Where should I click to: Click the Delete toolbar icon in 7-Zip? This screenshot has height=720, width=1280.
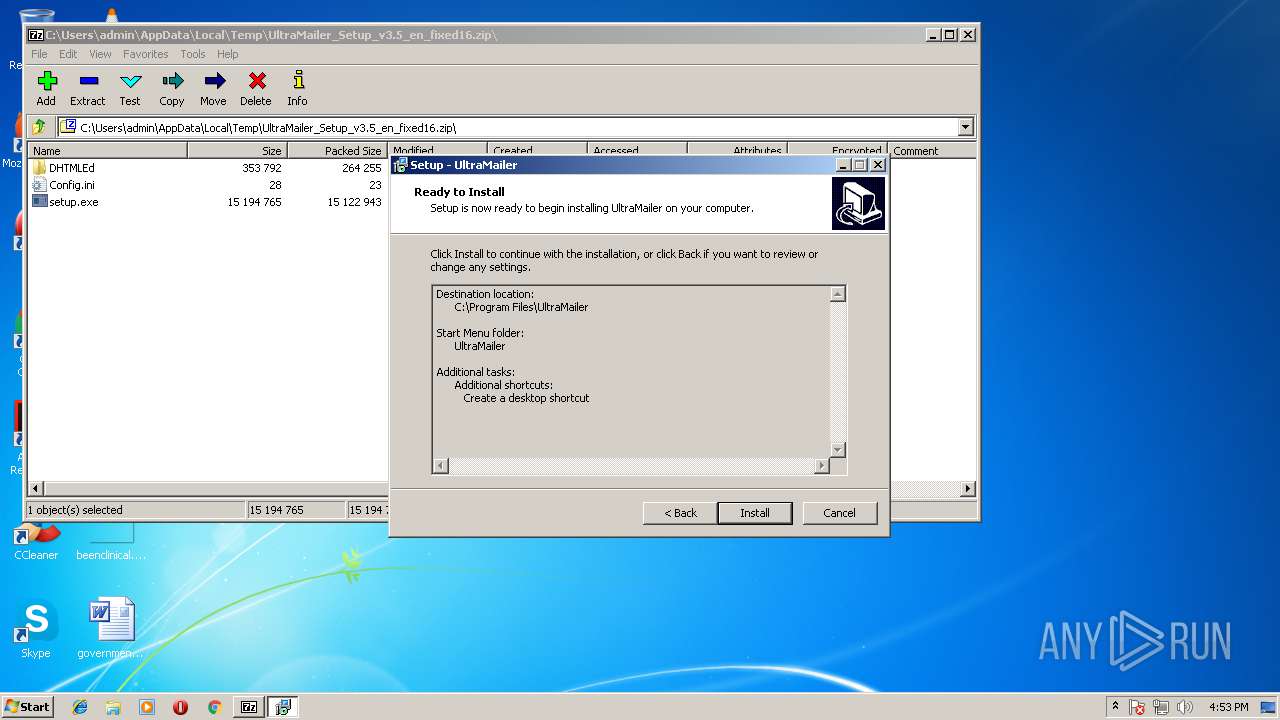point(256,88)
